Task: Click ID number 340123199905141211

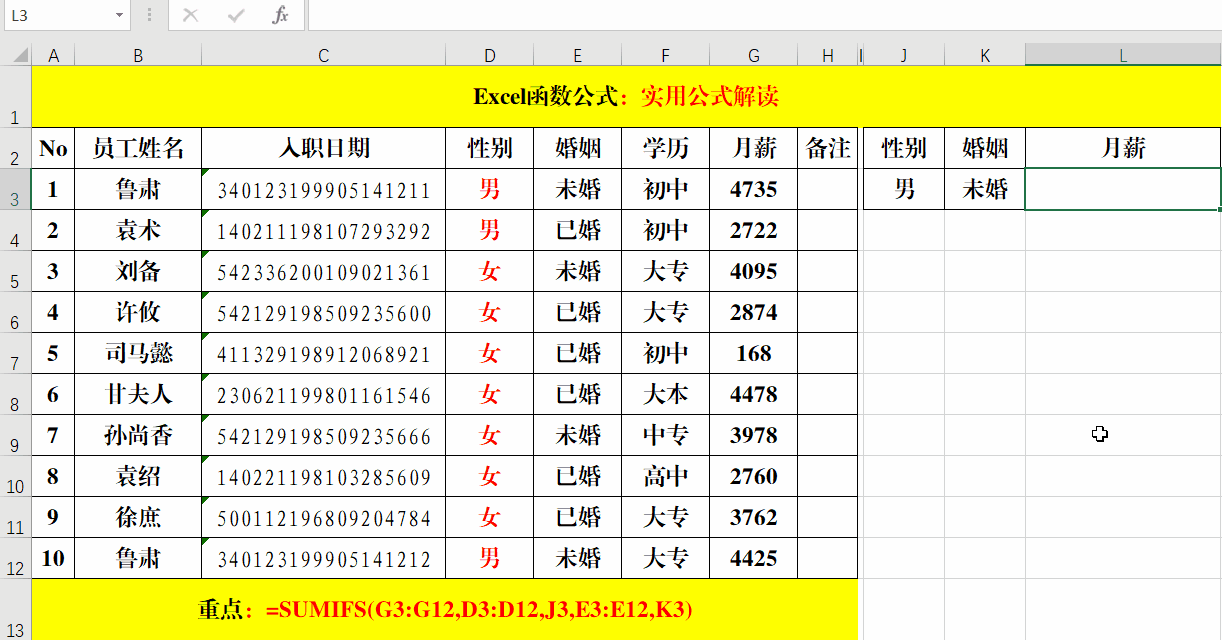Action: 324,189
